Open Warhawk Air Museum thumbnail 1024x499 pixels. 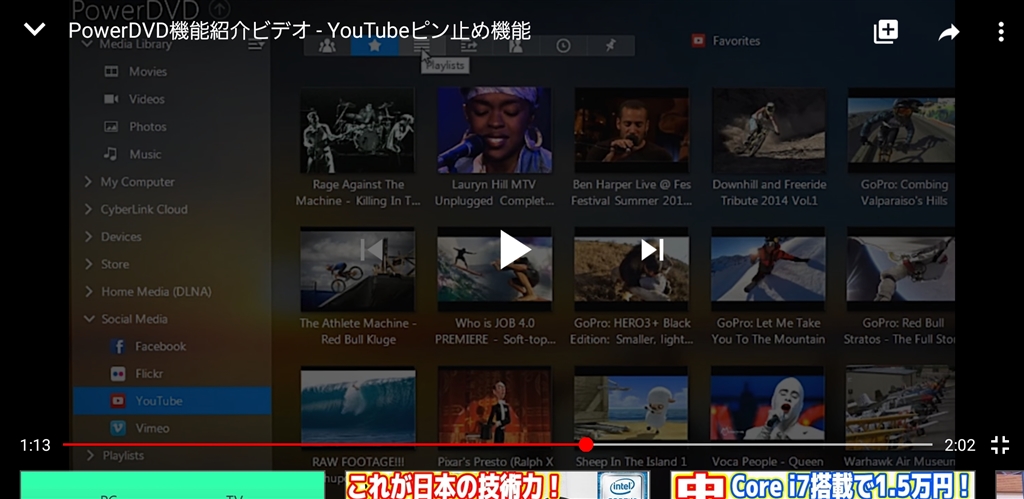[x=901, y=408]
